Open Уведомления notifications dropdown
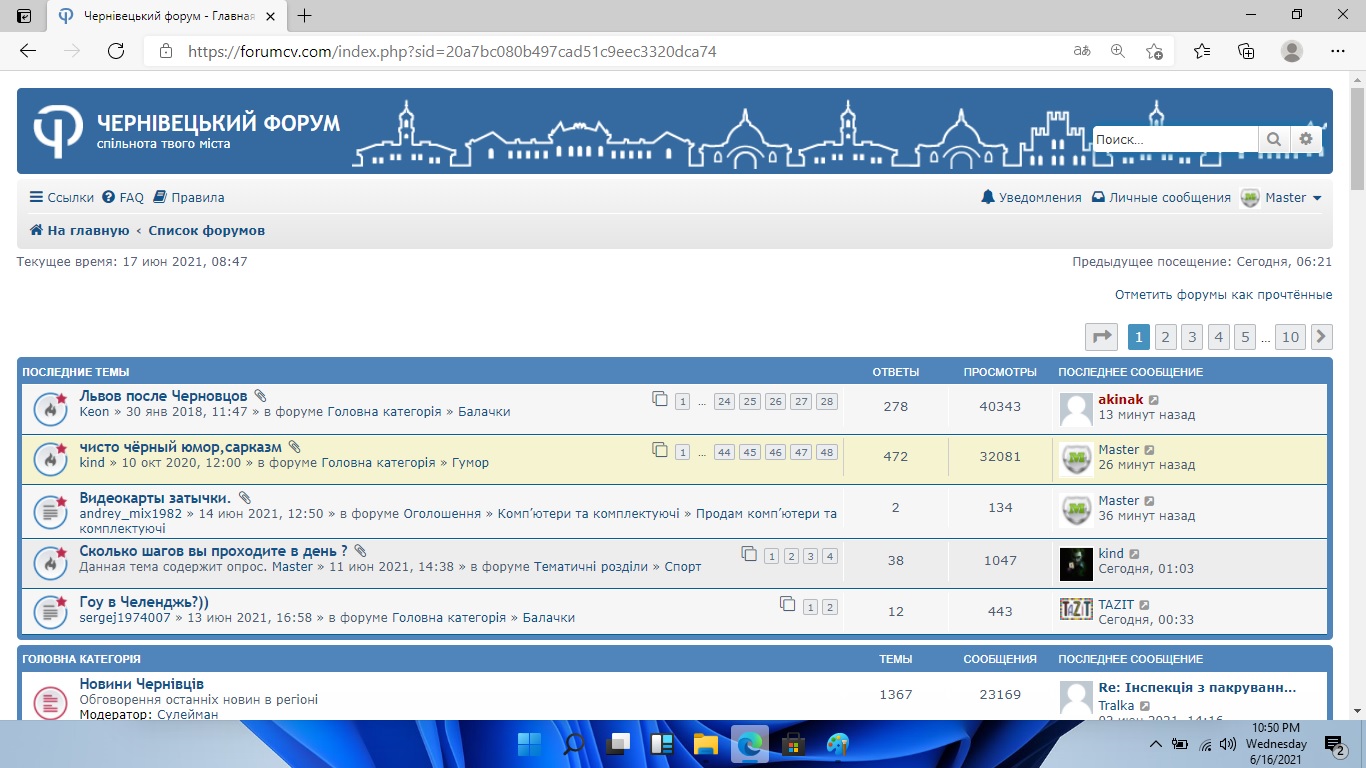 tap(1031, 198)
